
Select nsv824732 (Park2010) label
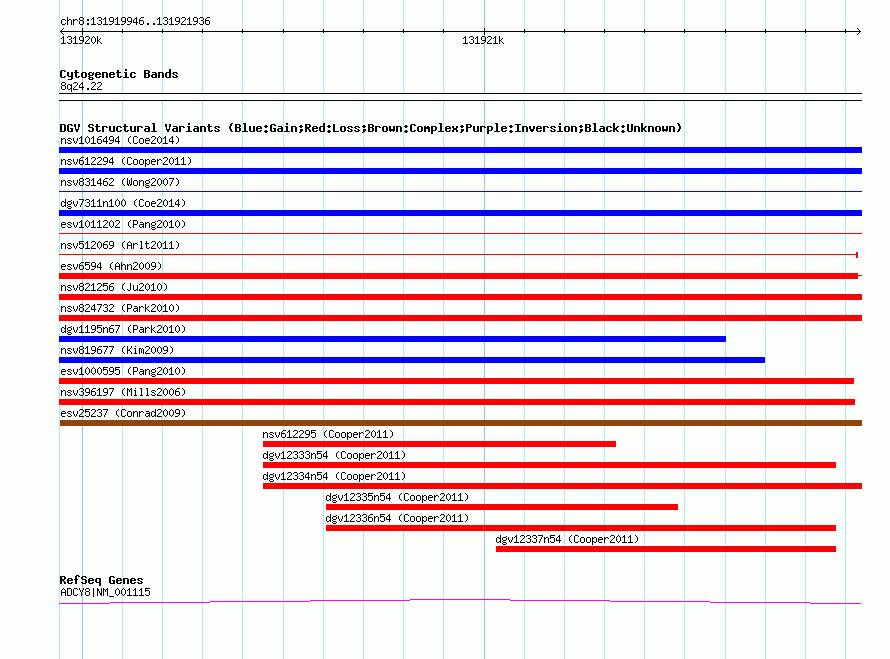120,308
